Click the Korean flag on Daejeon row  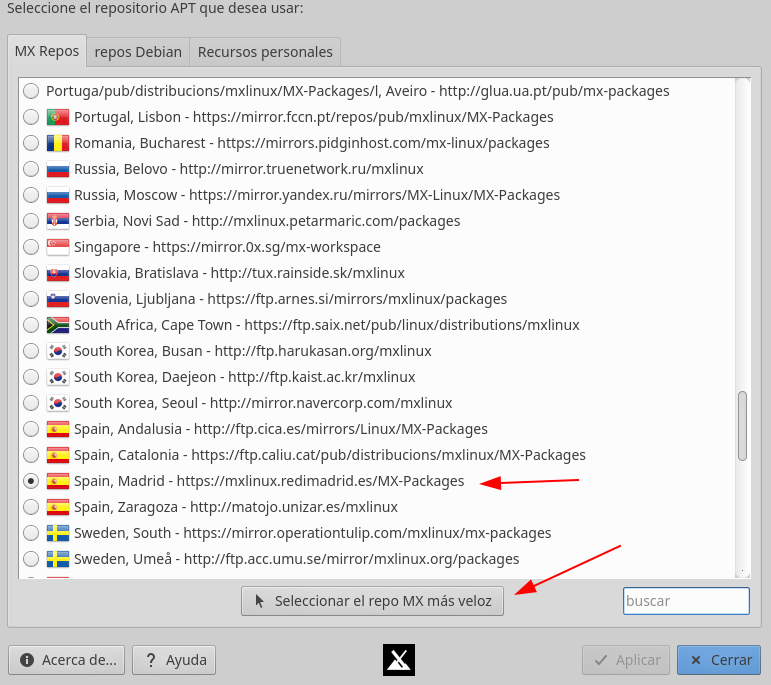point(58,377)
